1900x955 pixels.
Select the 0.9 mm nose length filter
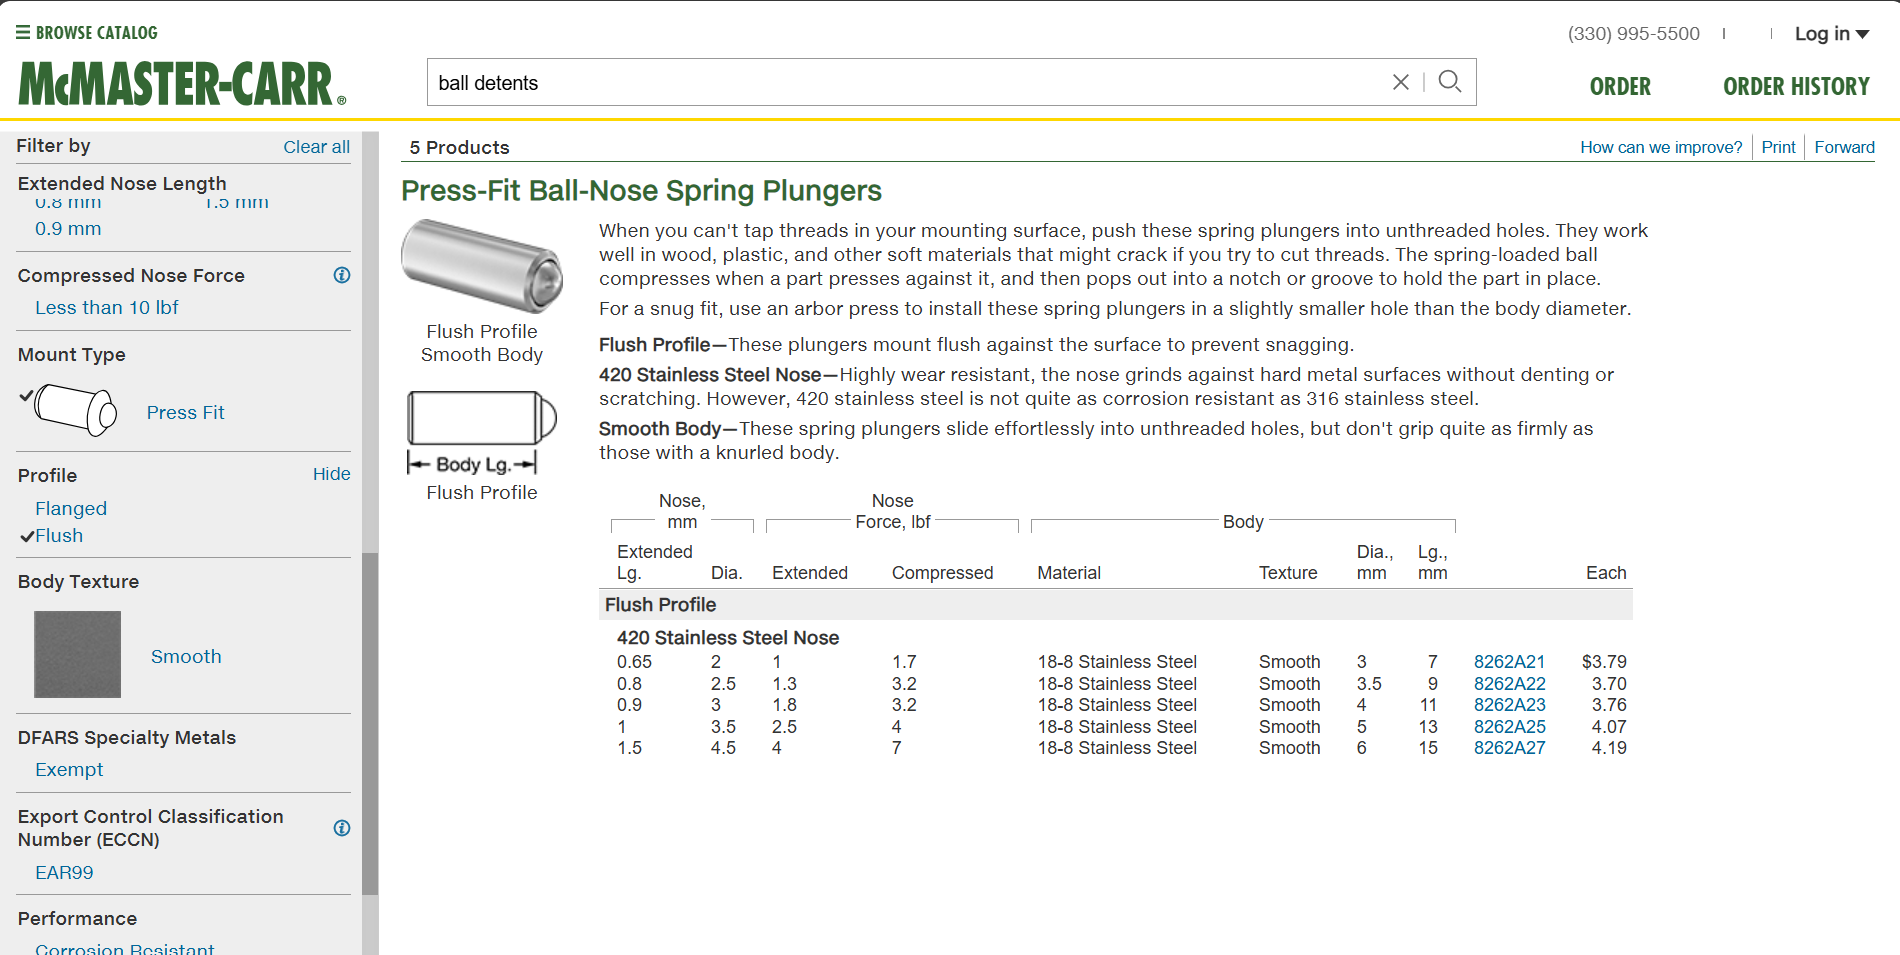(x=68, y=229)
